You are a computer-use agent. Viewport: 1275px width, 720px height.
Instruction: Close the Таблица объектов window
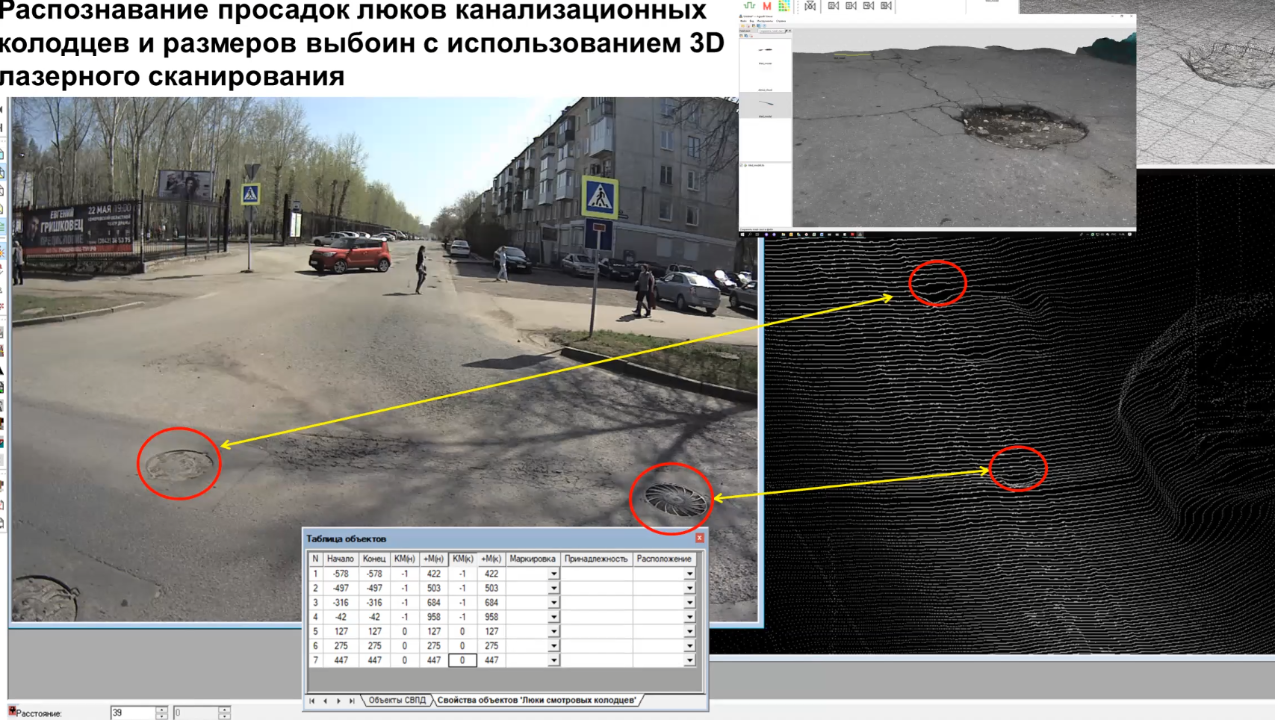pos(699,538)
